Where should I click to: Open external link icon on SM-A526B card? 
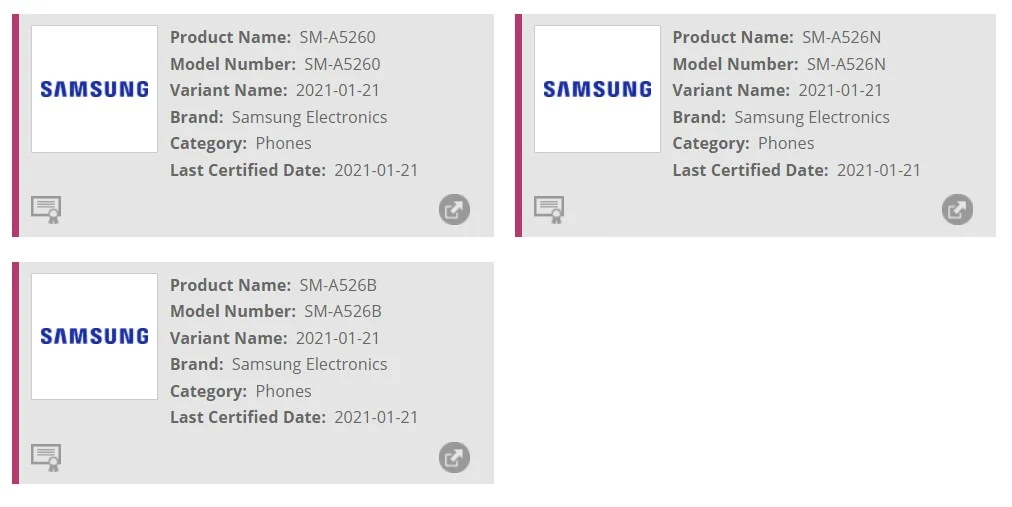(454, 457)
